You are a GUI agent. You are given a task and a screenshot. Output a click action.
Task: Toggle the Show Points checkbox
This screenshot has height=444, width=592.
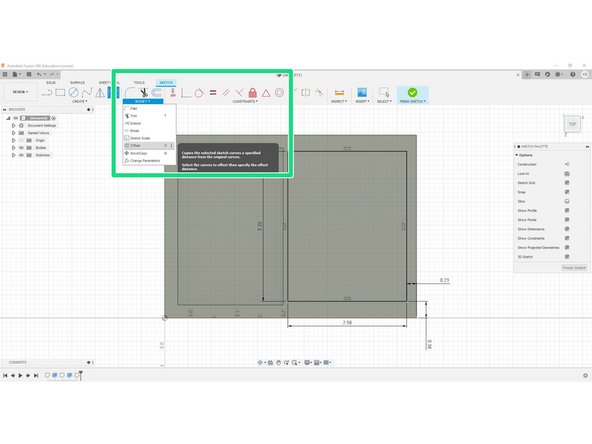coord(567,220)
